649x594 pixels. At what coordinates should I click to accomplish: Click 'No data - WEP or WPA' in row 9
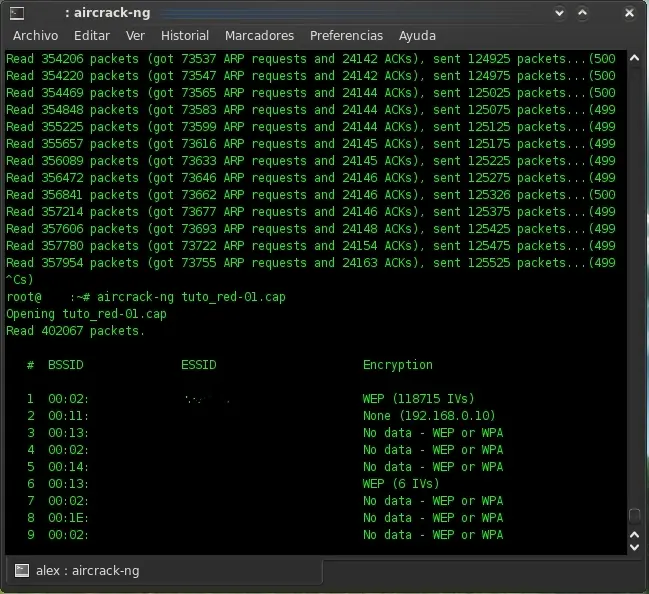coord(433,534)
